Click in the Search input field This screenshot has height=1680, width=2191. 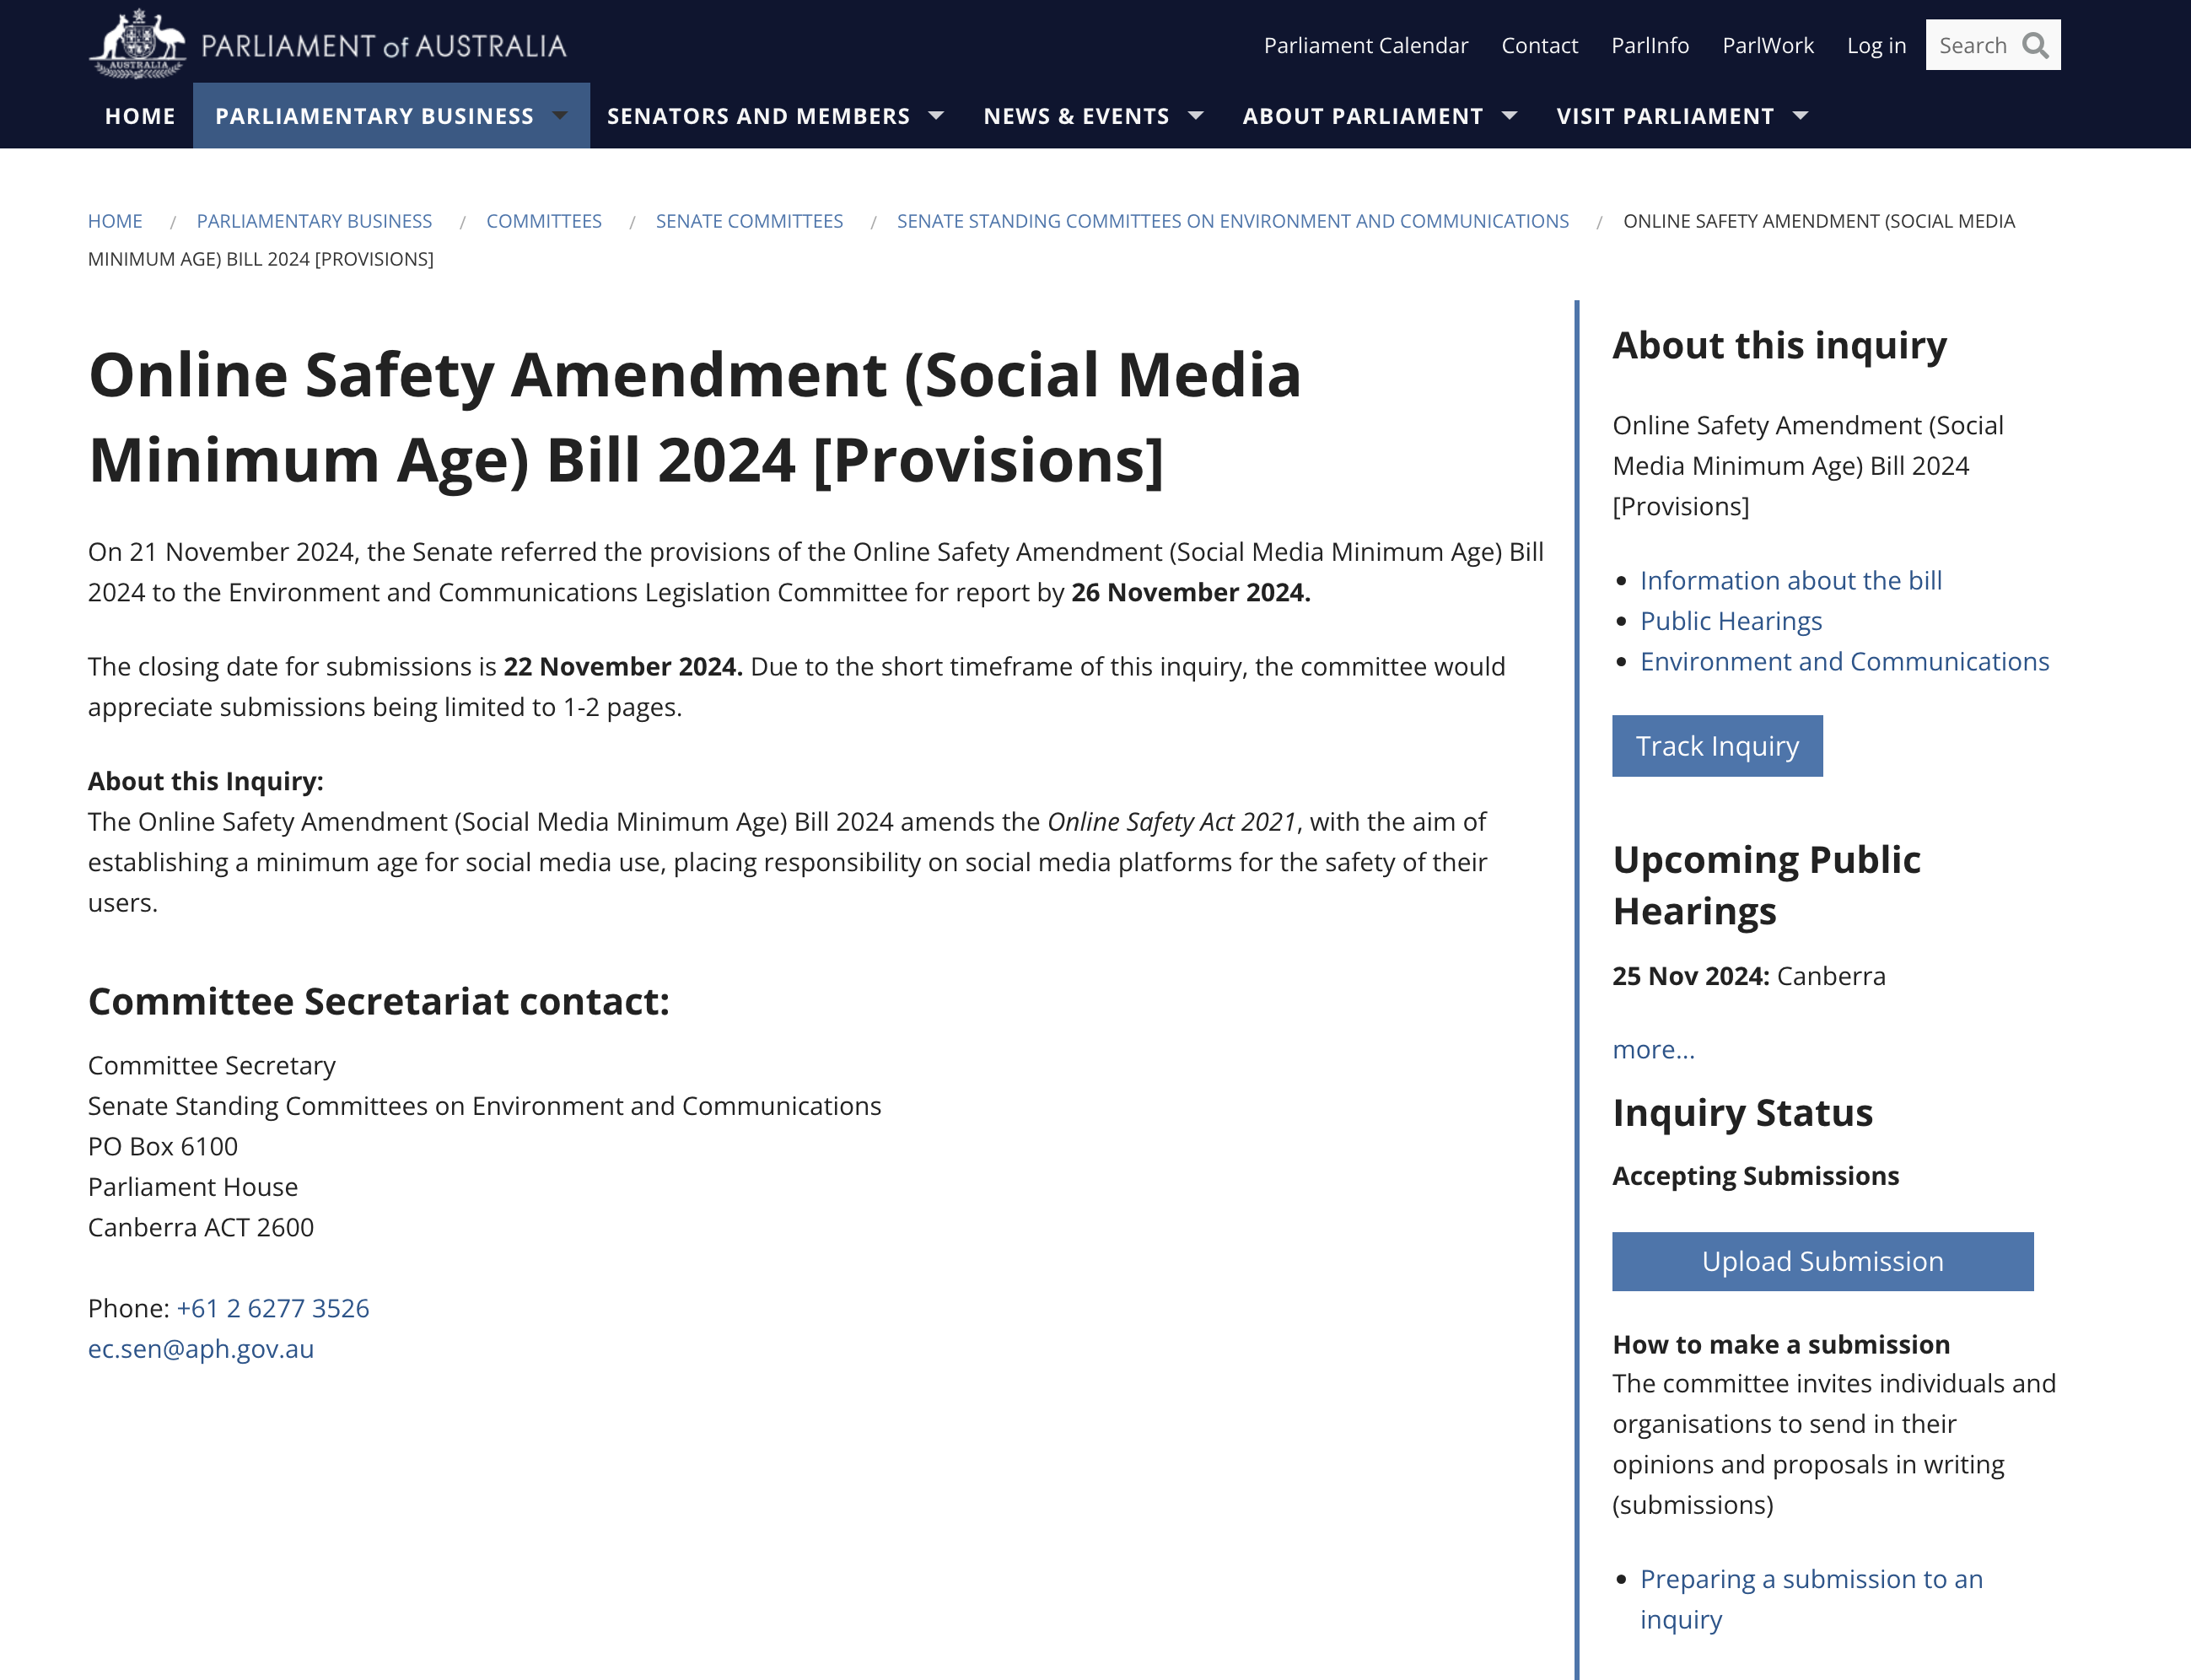[x=1973, y=45]
